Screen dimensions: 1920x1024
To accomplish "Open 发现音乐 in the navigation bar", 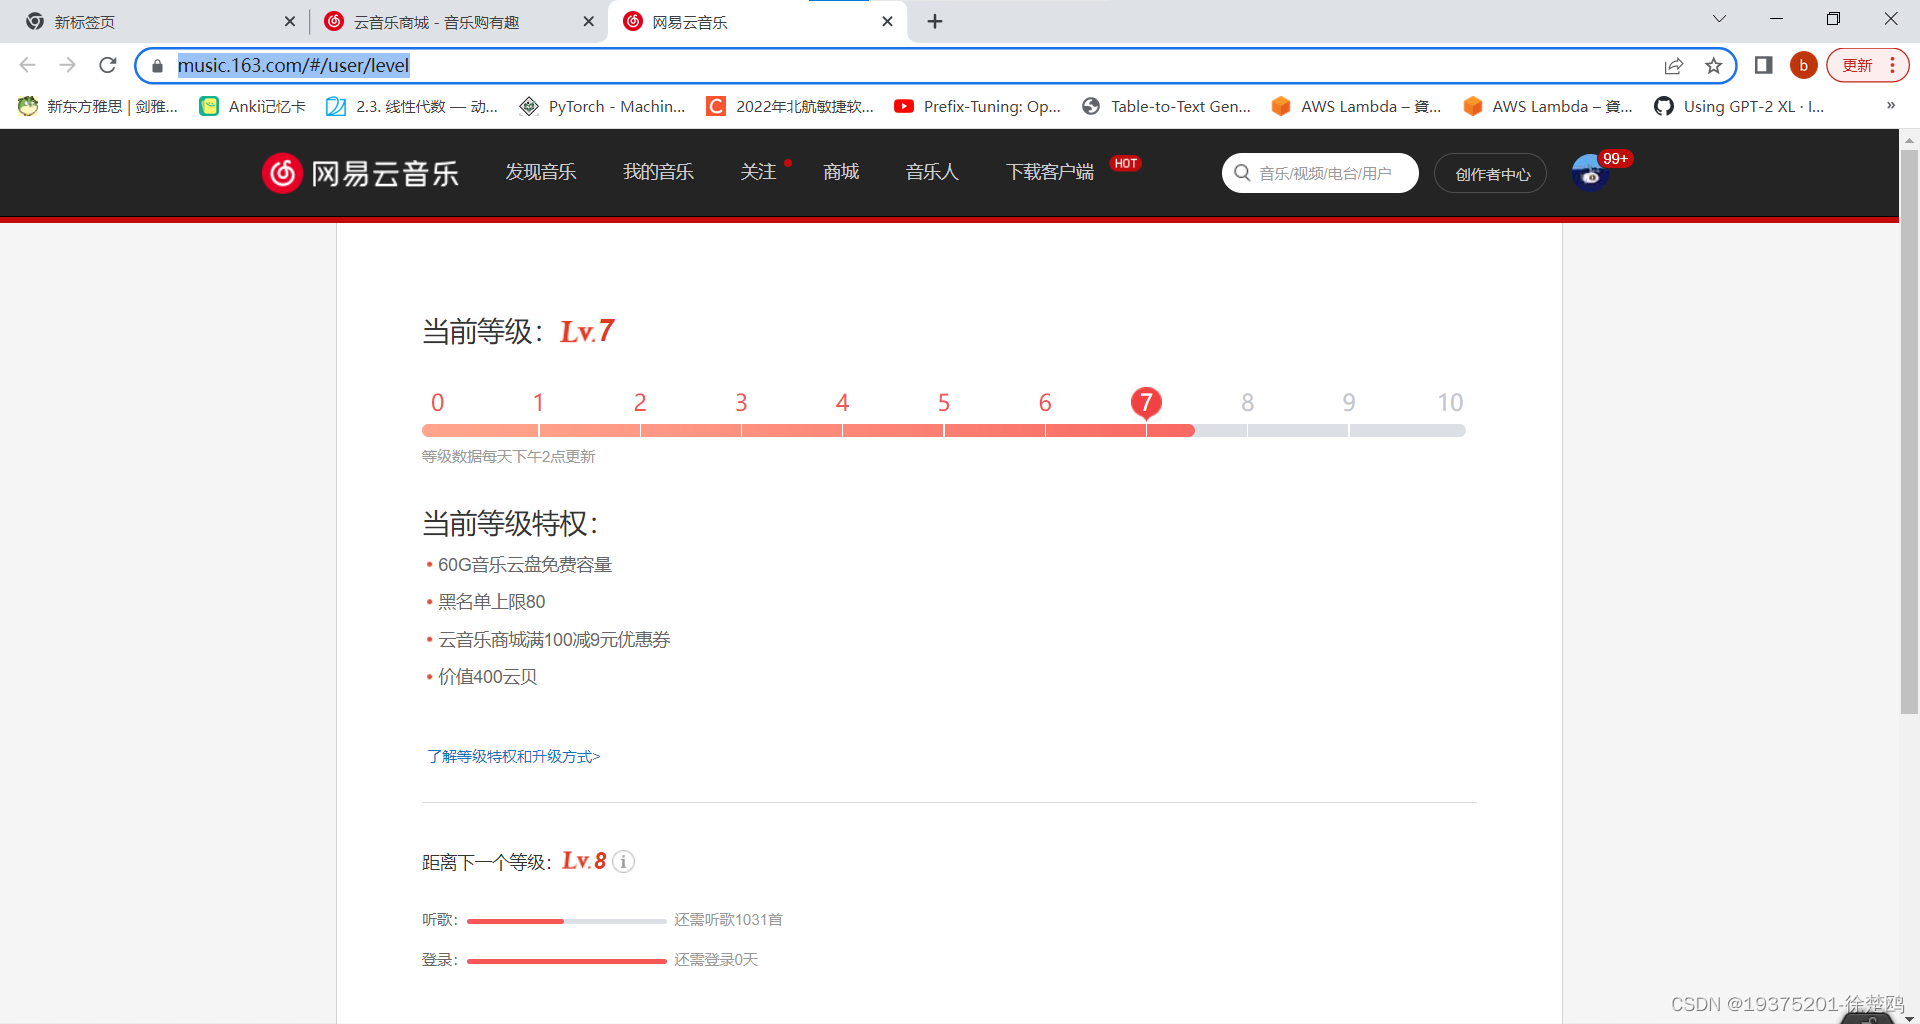I will 541,172.
